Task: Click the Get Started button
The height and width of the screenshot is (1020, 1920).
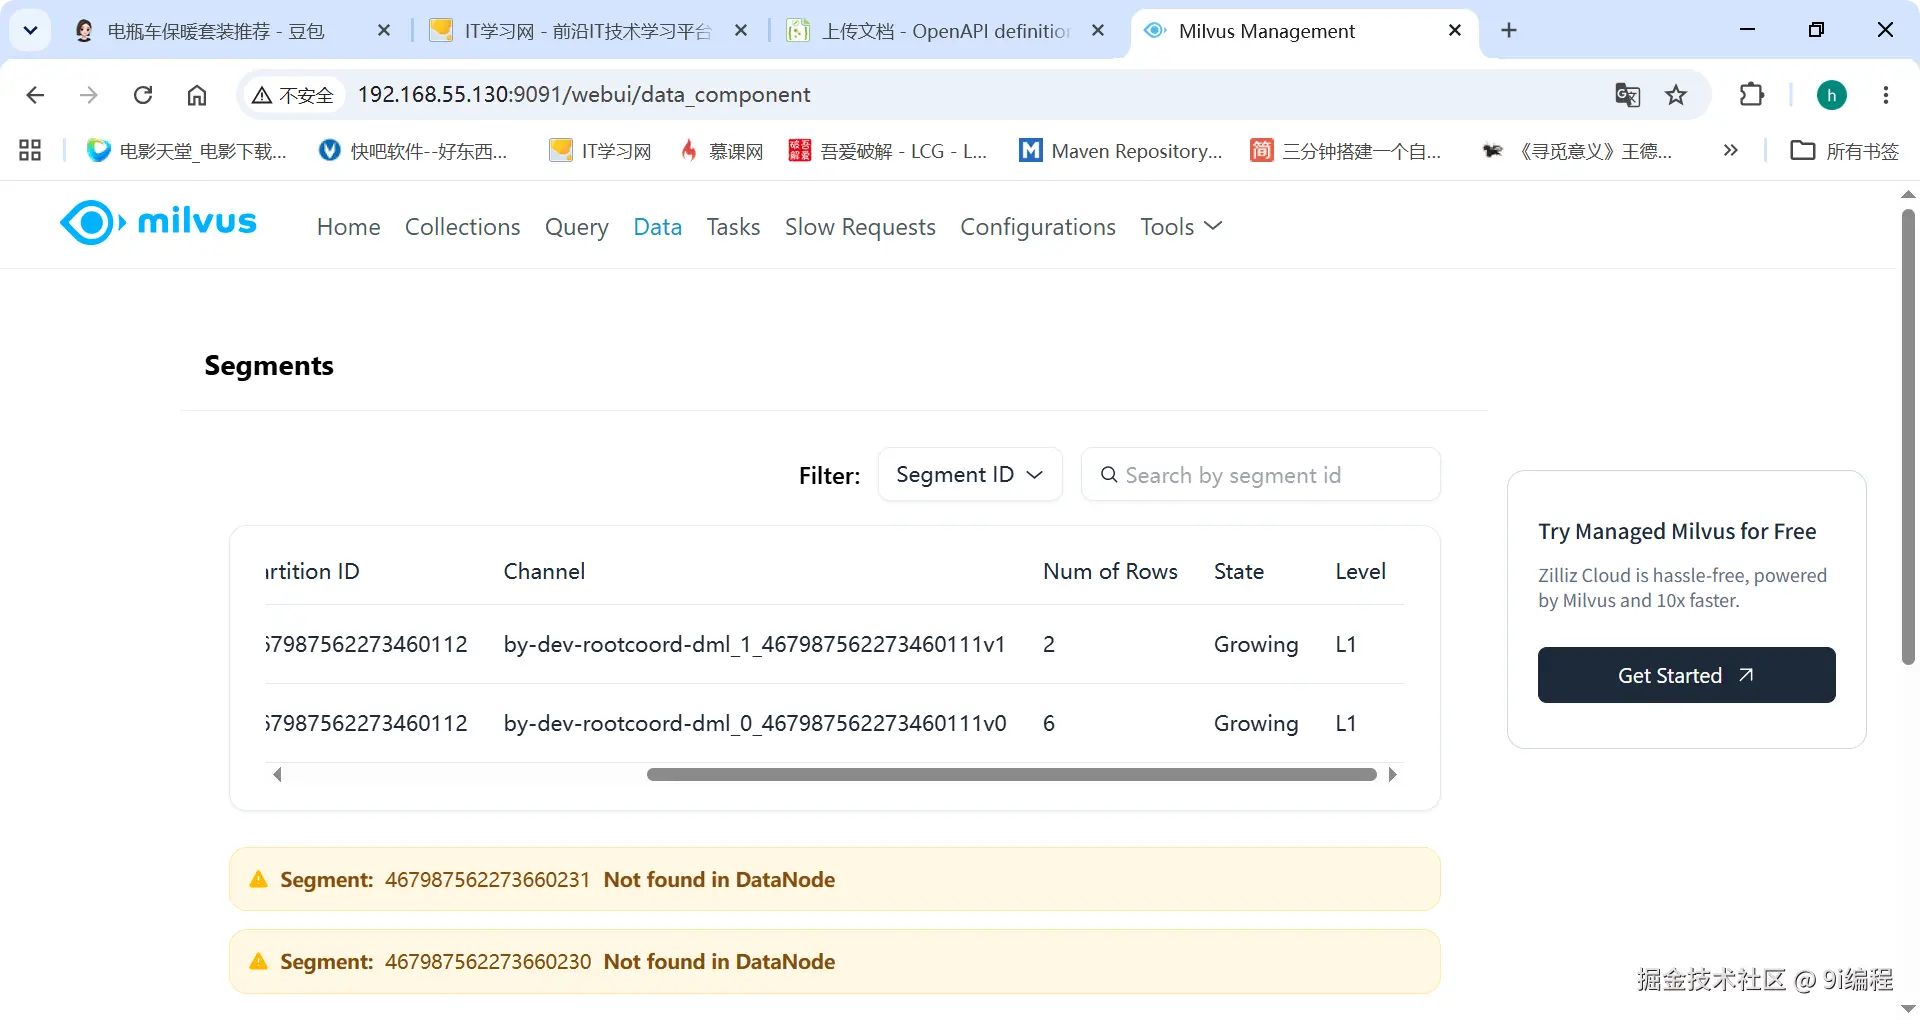Action: (1686, 675)
